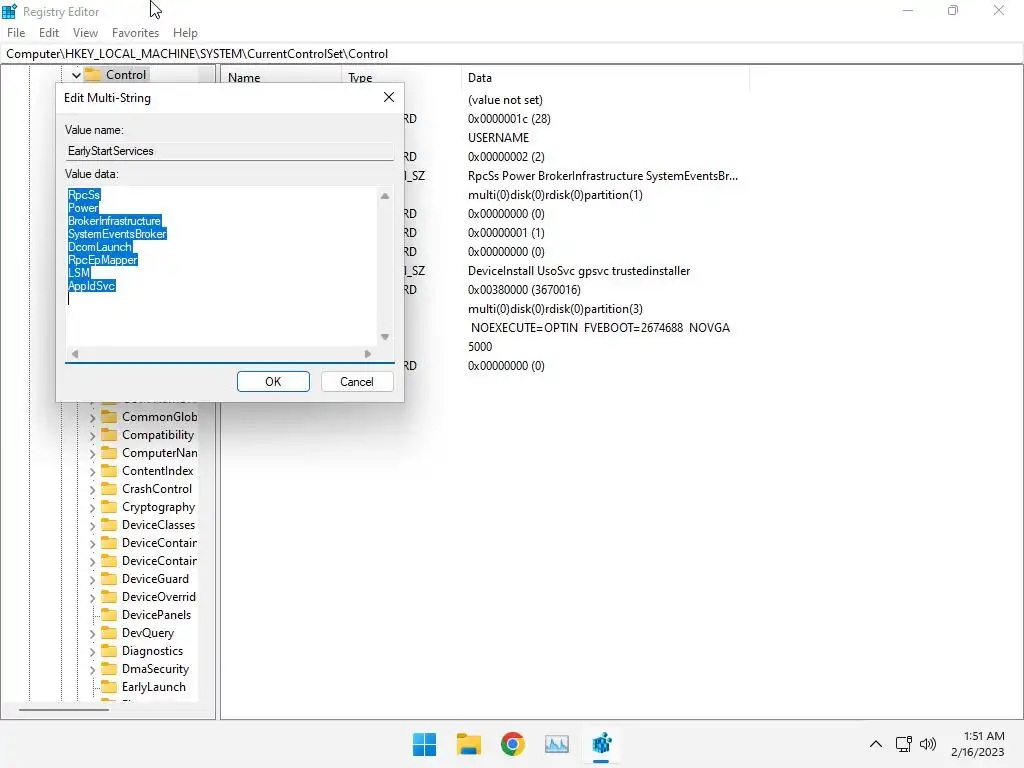The image size is (1024, 768).
Task: Click the Diagnostics folder icon
Action: [109, 650]
